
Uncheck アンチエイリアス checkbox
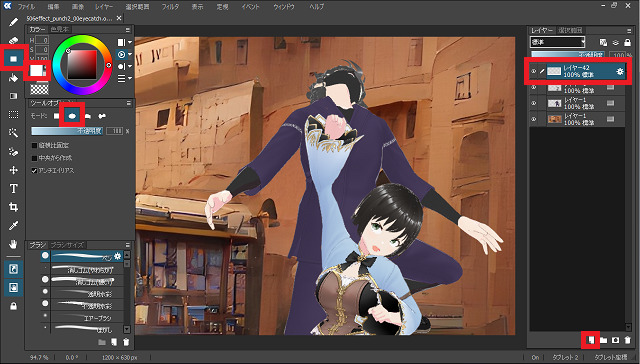(x=34, y=171)
